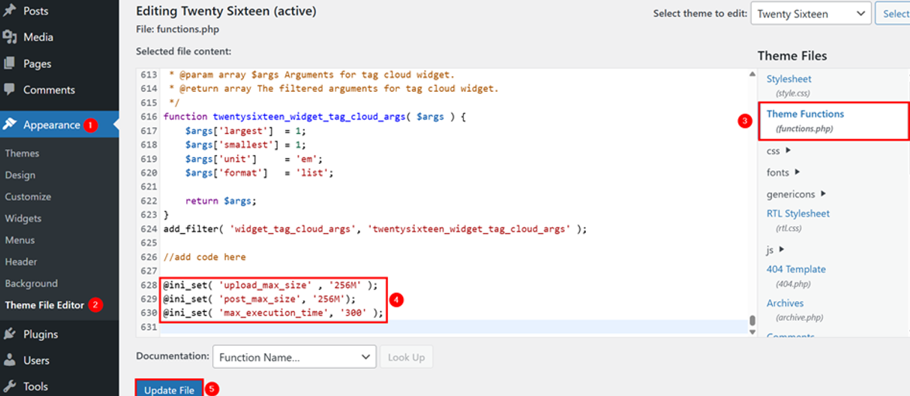
Task: Go to Themes submenu item
Action: point(22,153)
